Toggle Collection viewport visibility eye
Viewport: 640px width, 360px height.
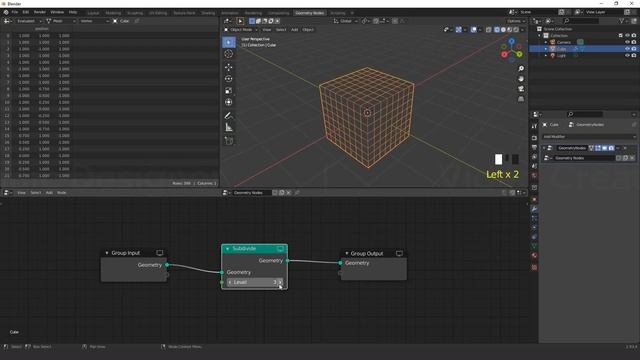coord(627,36)
